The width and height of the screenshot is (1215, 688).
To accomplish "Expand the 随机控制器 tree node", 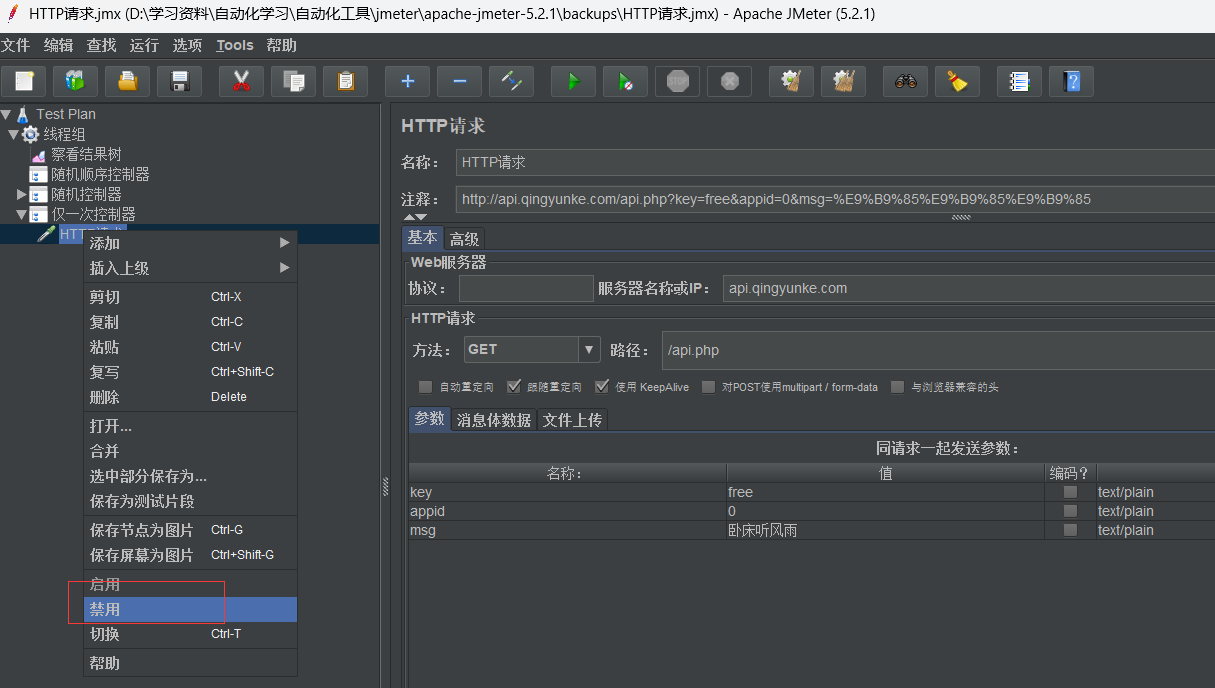I will point(22,194).
